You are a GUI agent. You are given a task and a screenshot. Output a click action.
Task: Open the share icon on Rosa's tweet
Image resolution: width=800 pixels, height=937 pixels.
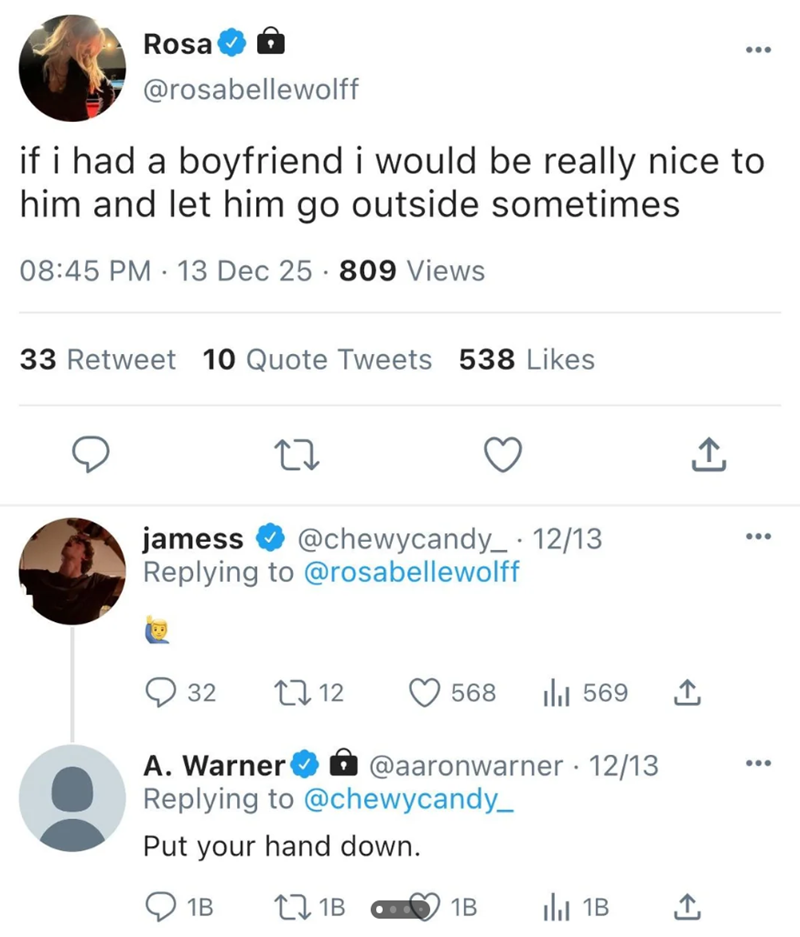click(709, 455)
